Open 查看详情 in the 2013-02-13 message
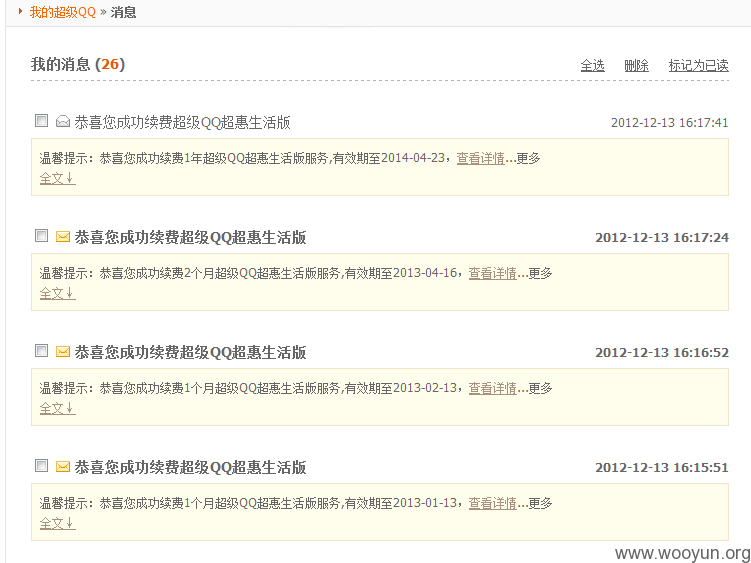 (492, 388)
